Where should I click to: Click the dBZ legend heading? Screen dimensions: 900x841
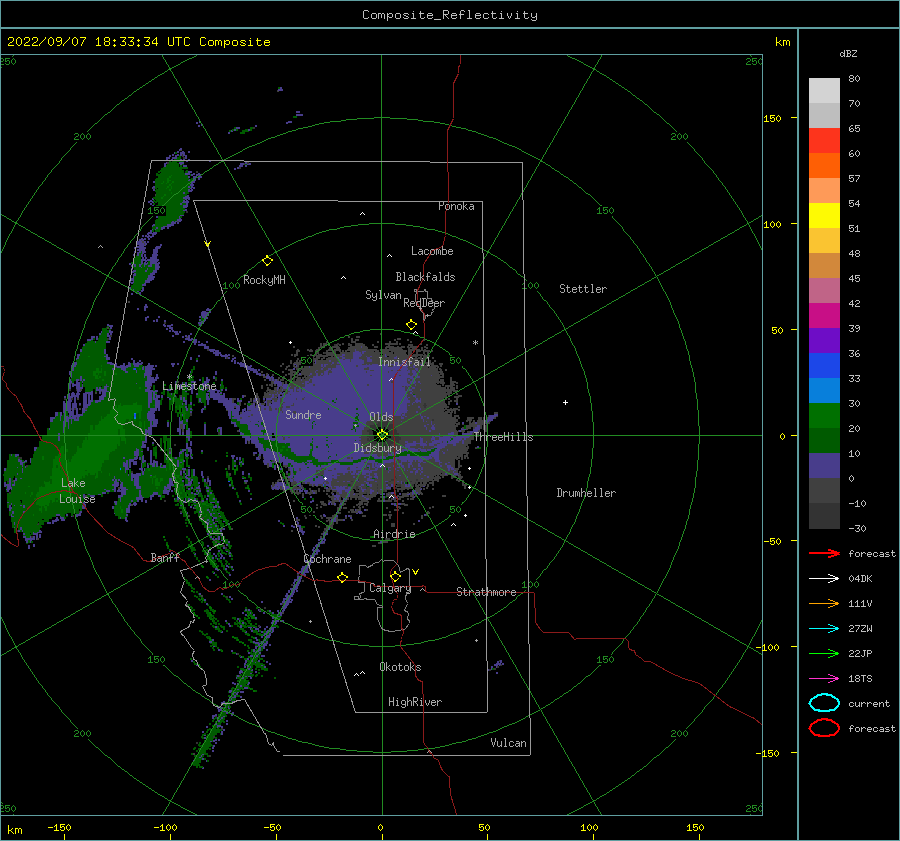(x=848, y=53)
